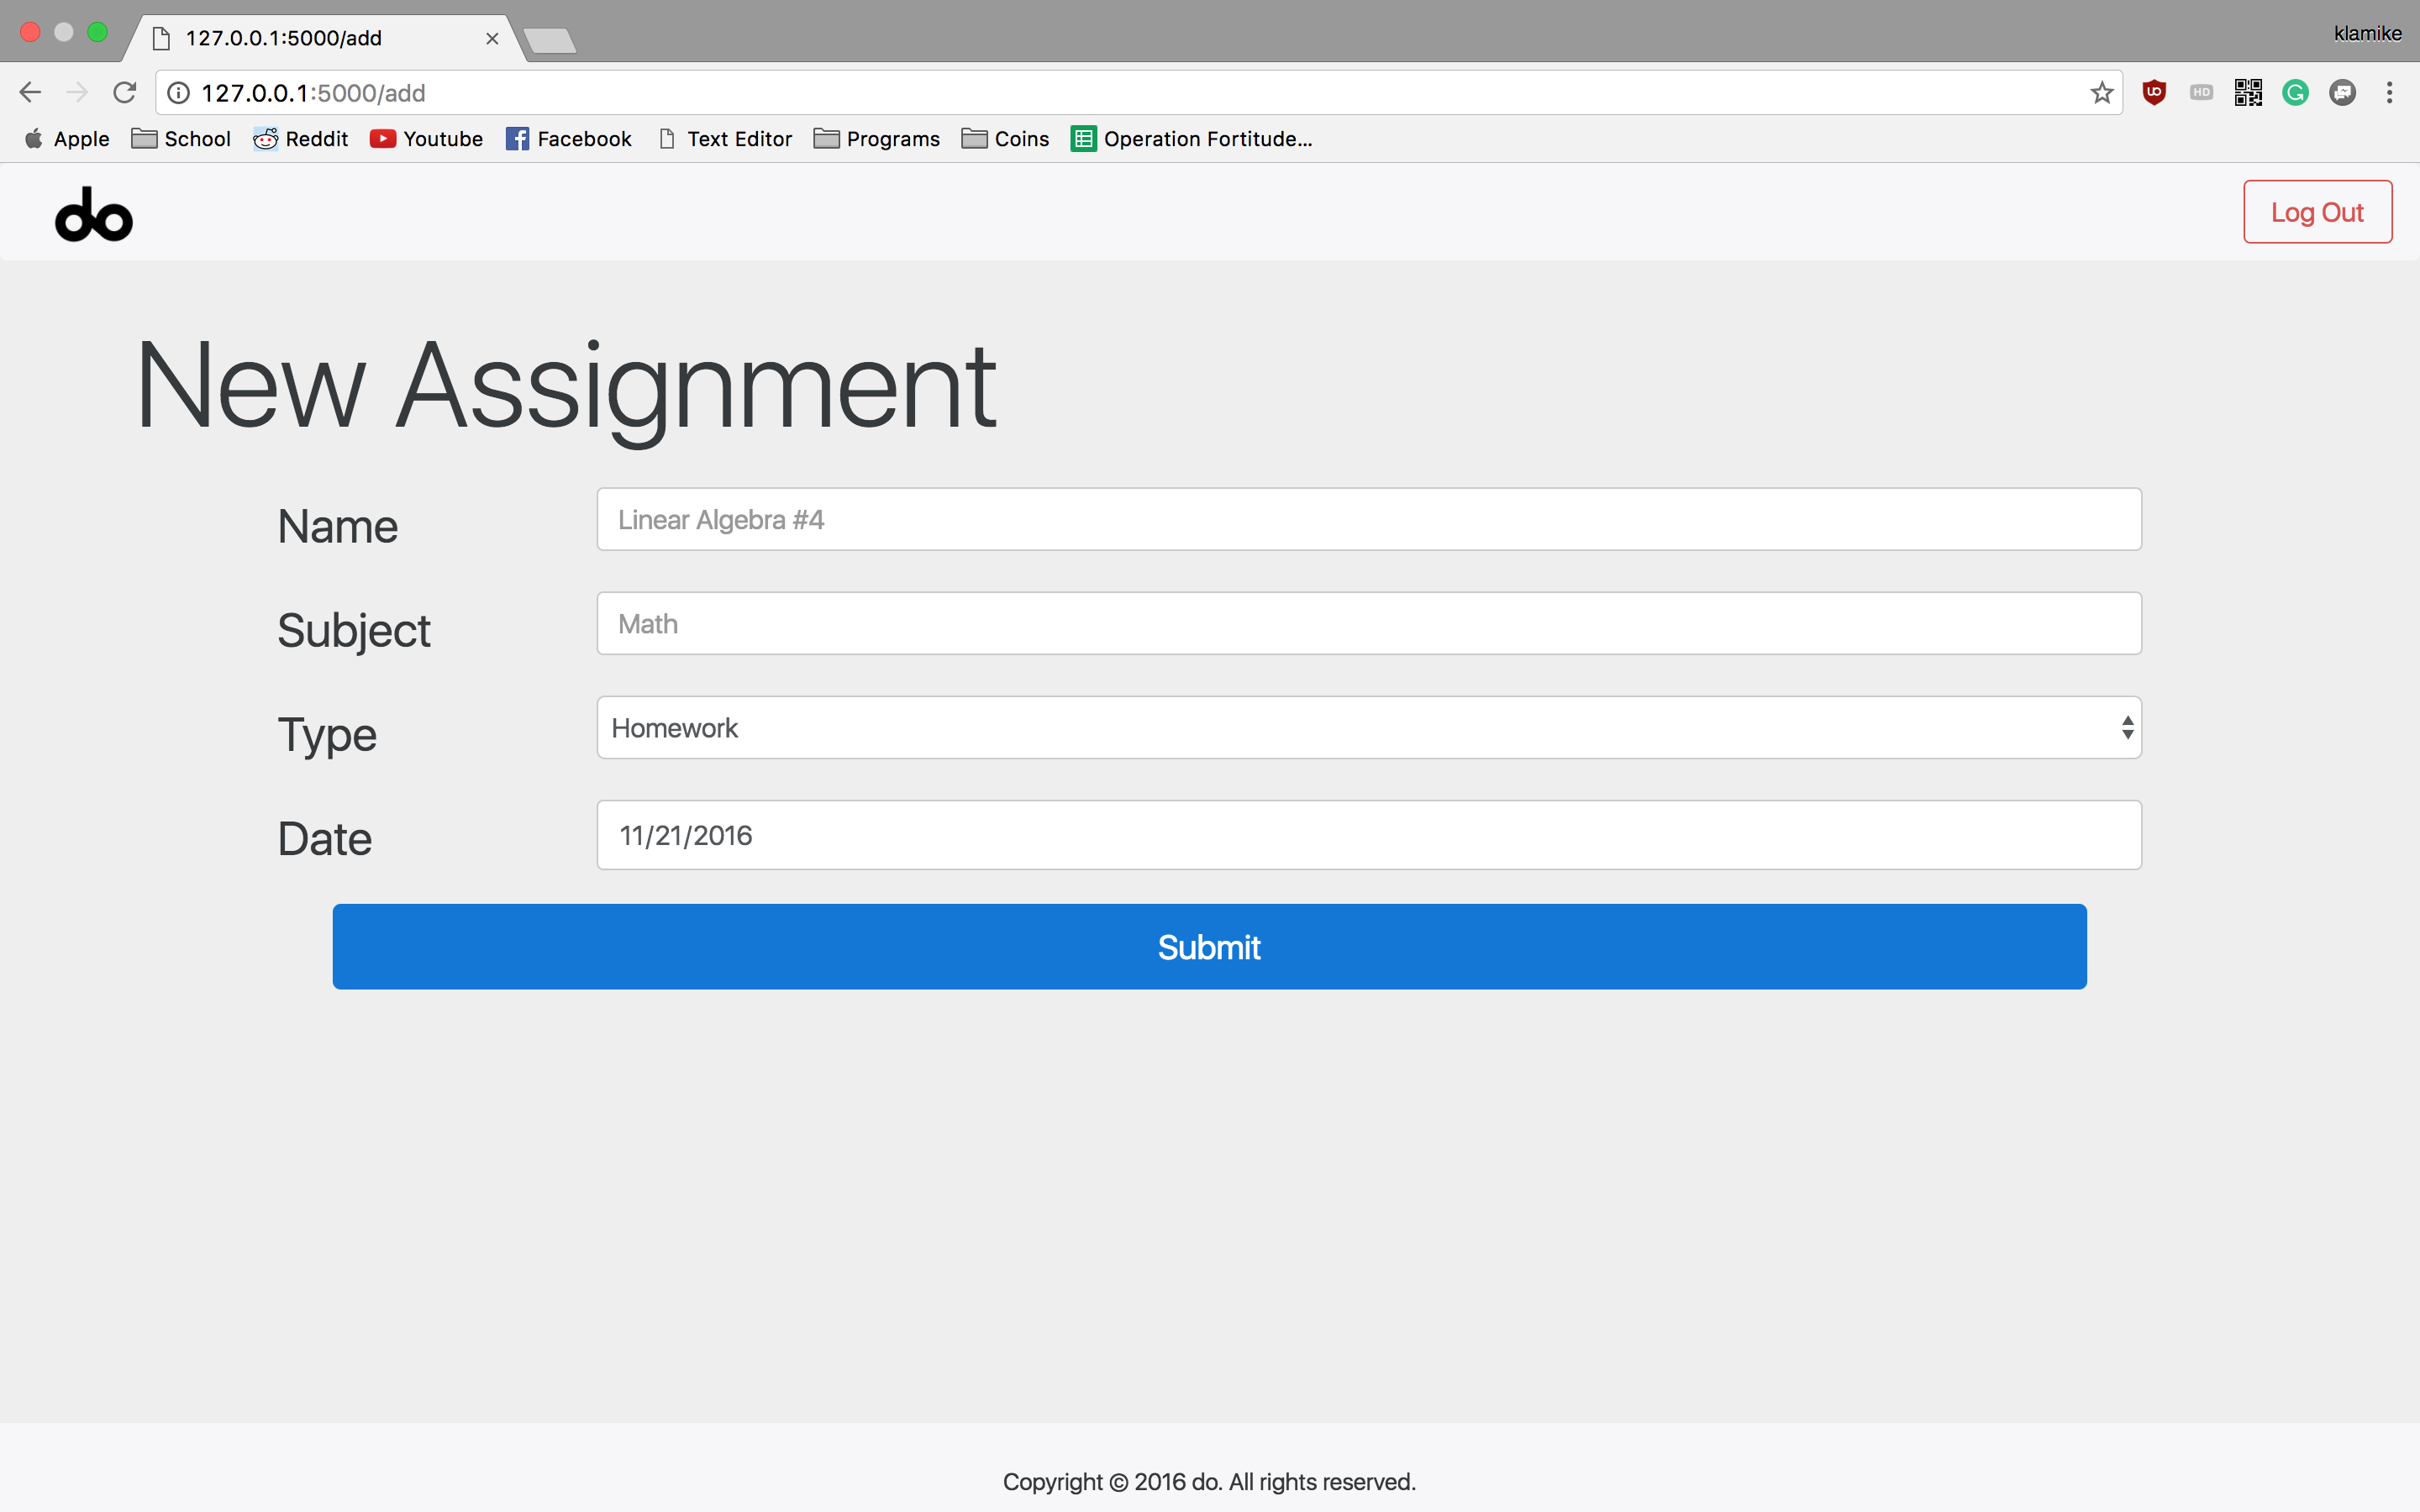Click the browser back arrow
The image size is (2420, 1512).
coord(30,93)
